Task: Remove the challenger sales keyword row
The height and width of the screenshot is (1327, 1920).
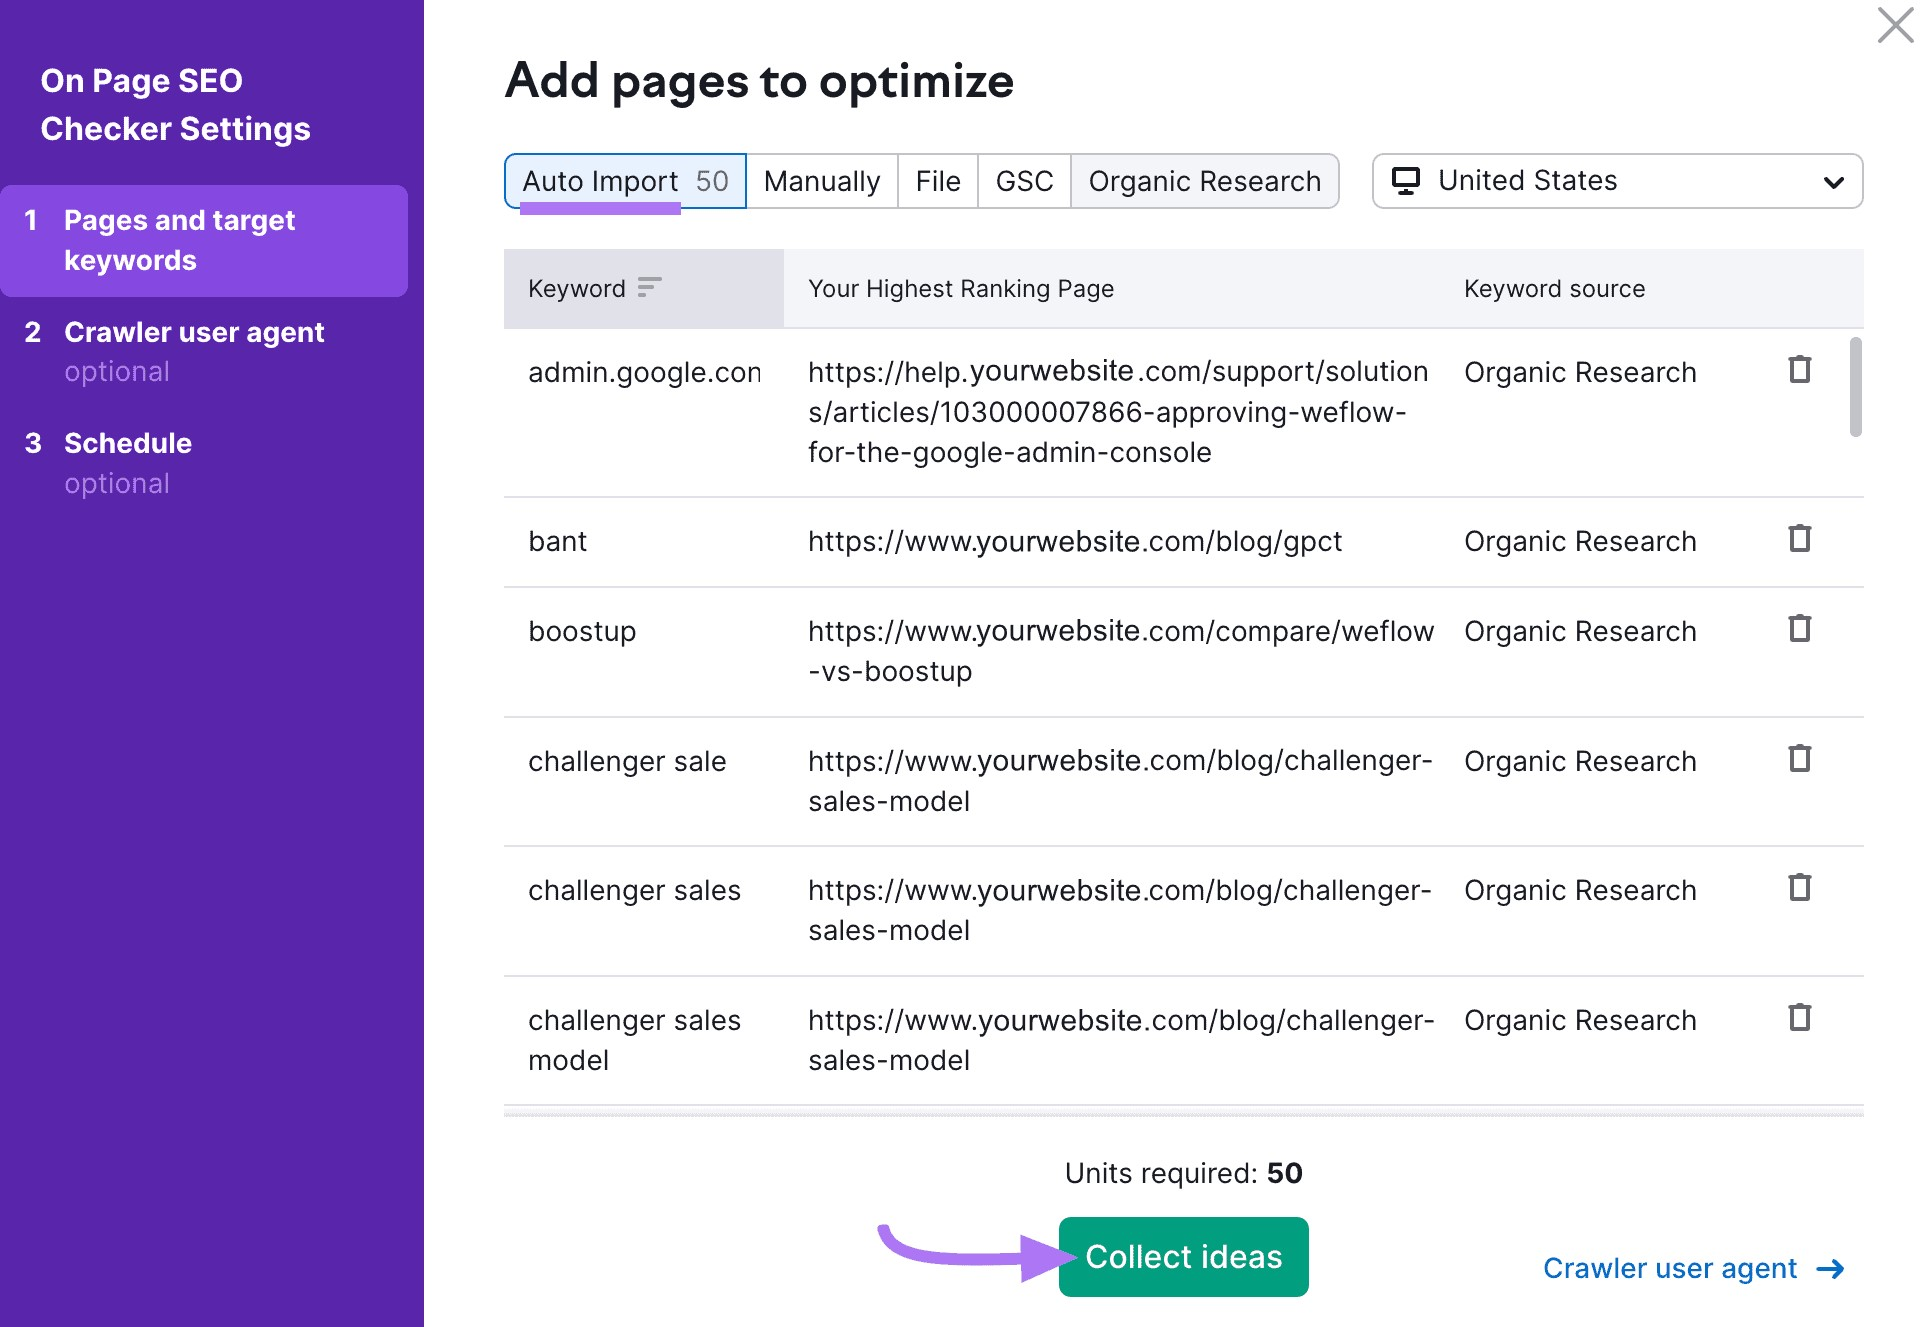Action: 1799,888
